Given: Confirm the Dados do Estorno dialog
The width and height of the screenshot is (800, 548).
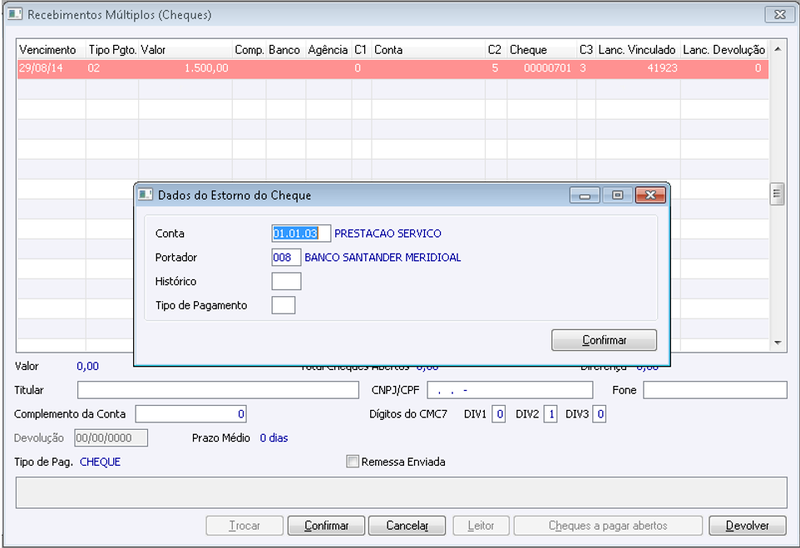Looking at the screenshot, I should pos(604,340).
